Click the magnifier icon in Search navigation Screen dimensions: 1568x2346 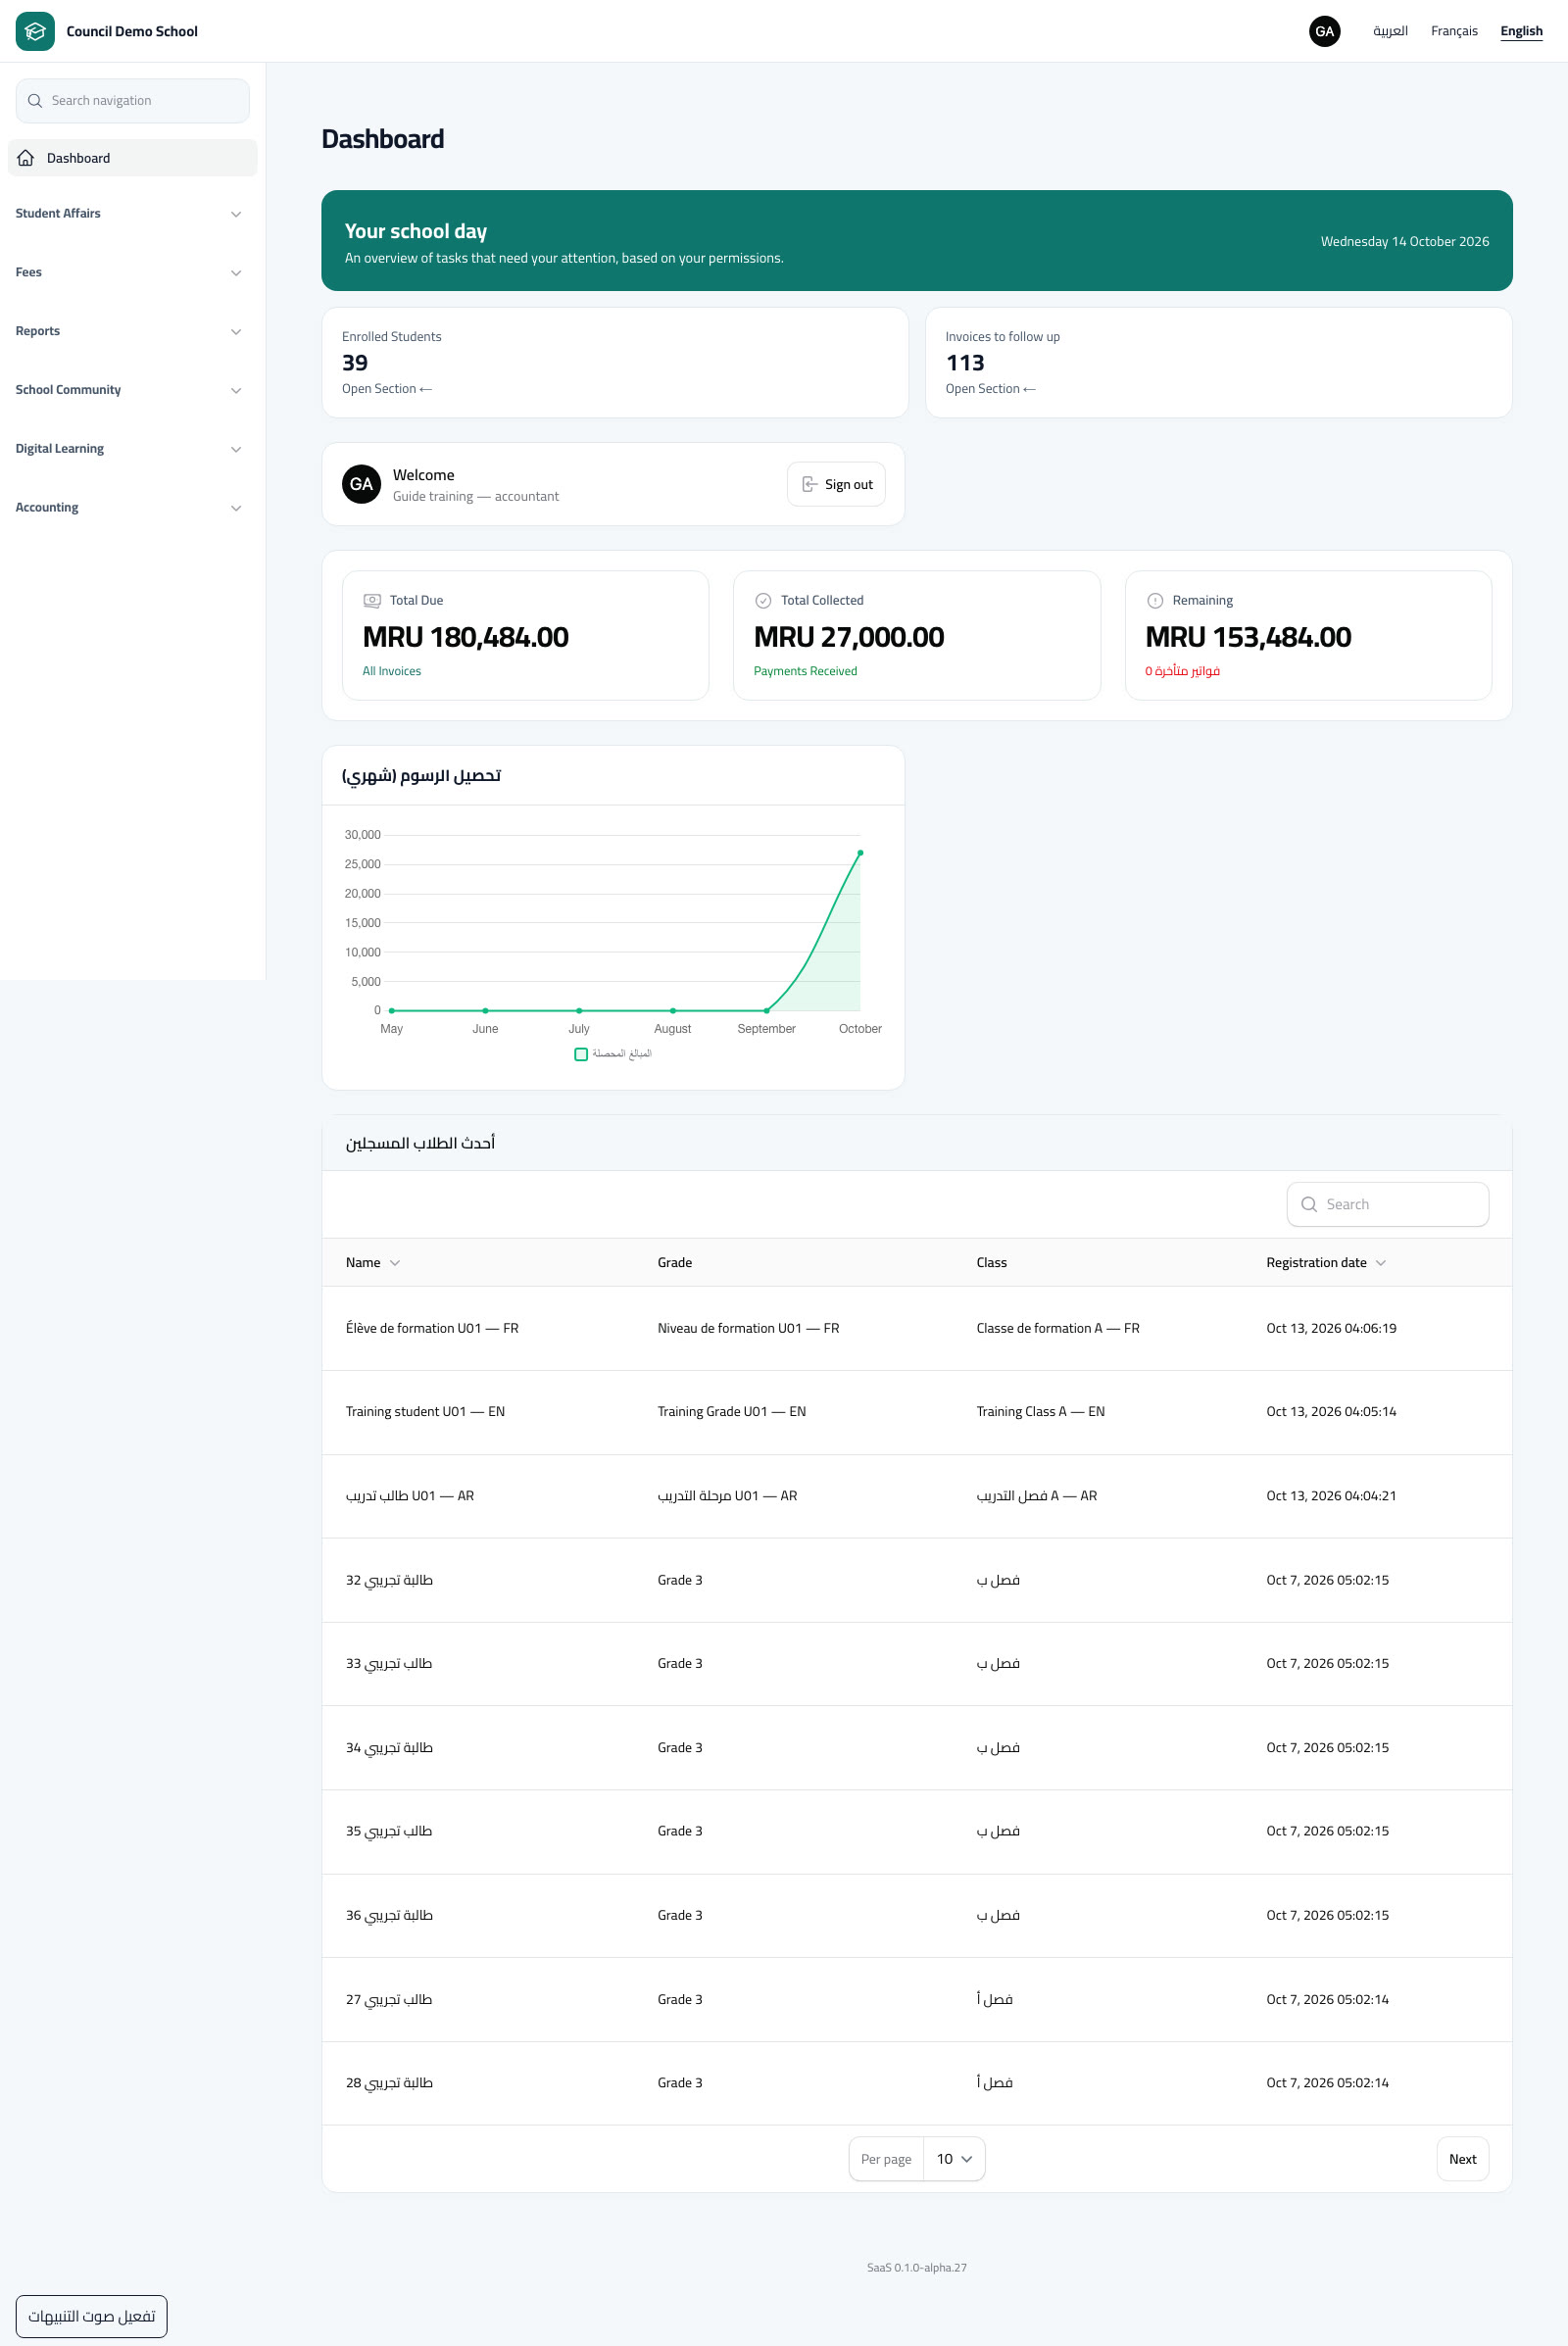point(35,101)
